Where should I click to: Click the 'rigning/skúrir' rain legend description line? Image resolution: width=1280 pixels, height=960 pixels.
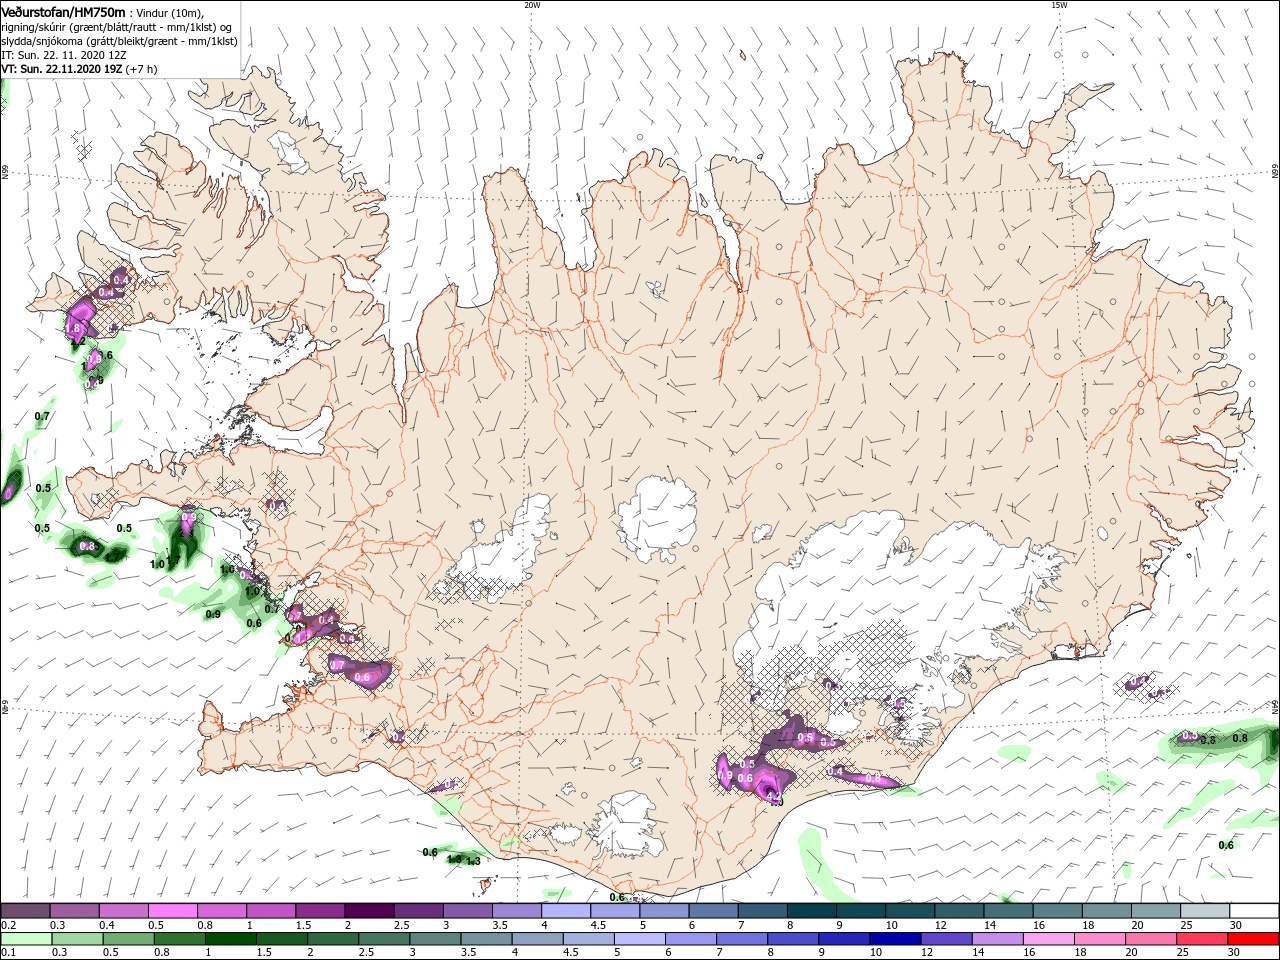pos(117,26)
